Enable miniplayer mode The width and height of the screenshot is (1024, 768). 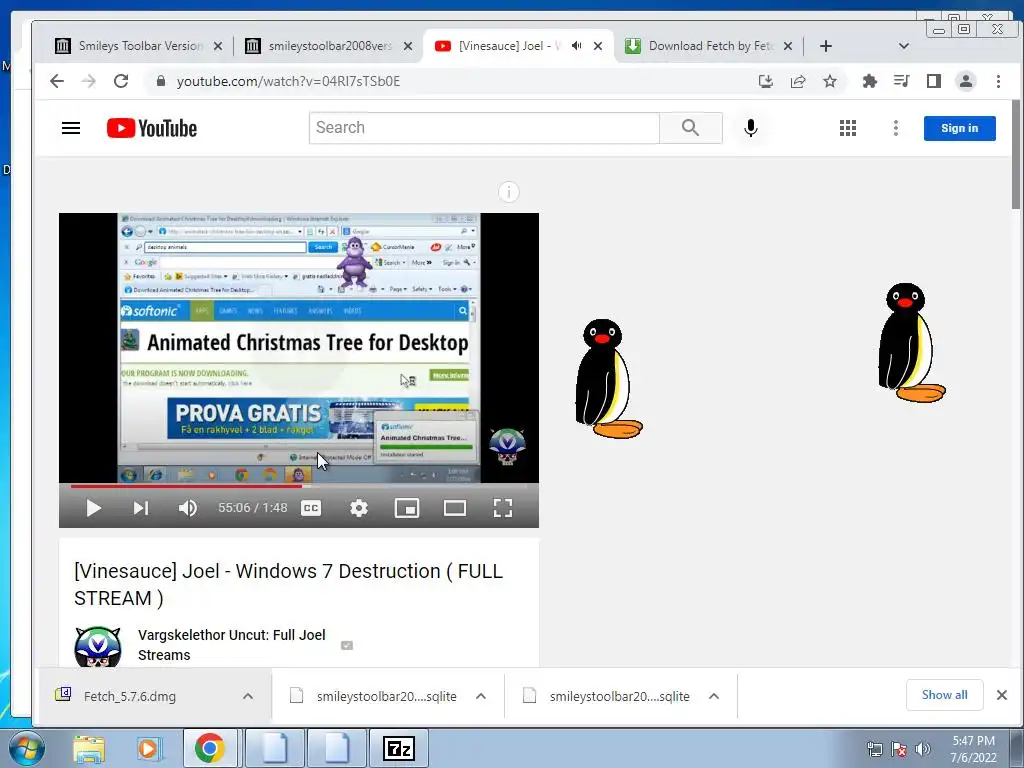[x=407, y=508]
